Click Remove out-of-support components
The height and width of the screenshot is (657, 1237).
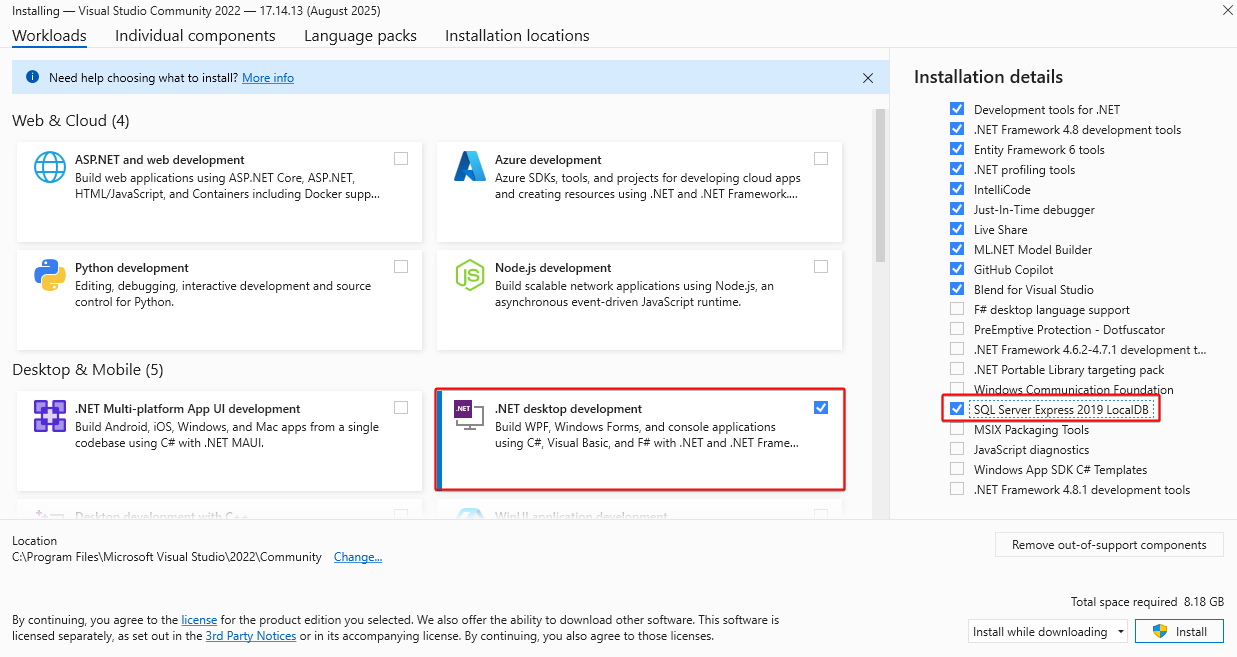click(x=1109, y=544)
